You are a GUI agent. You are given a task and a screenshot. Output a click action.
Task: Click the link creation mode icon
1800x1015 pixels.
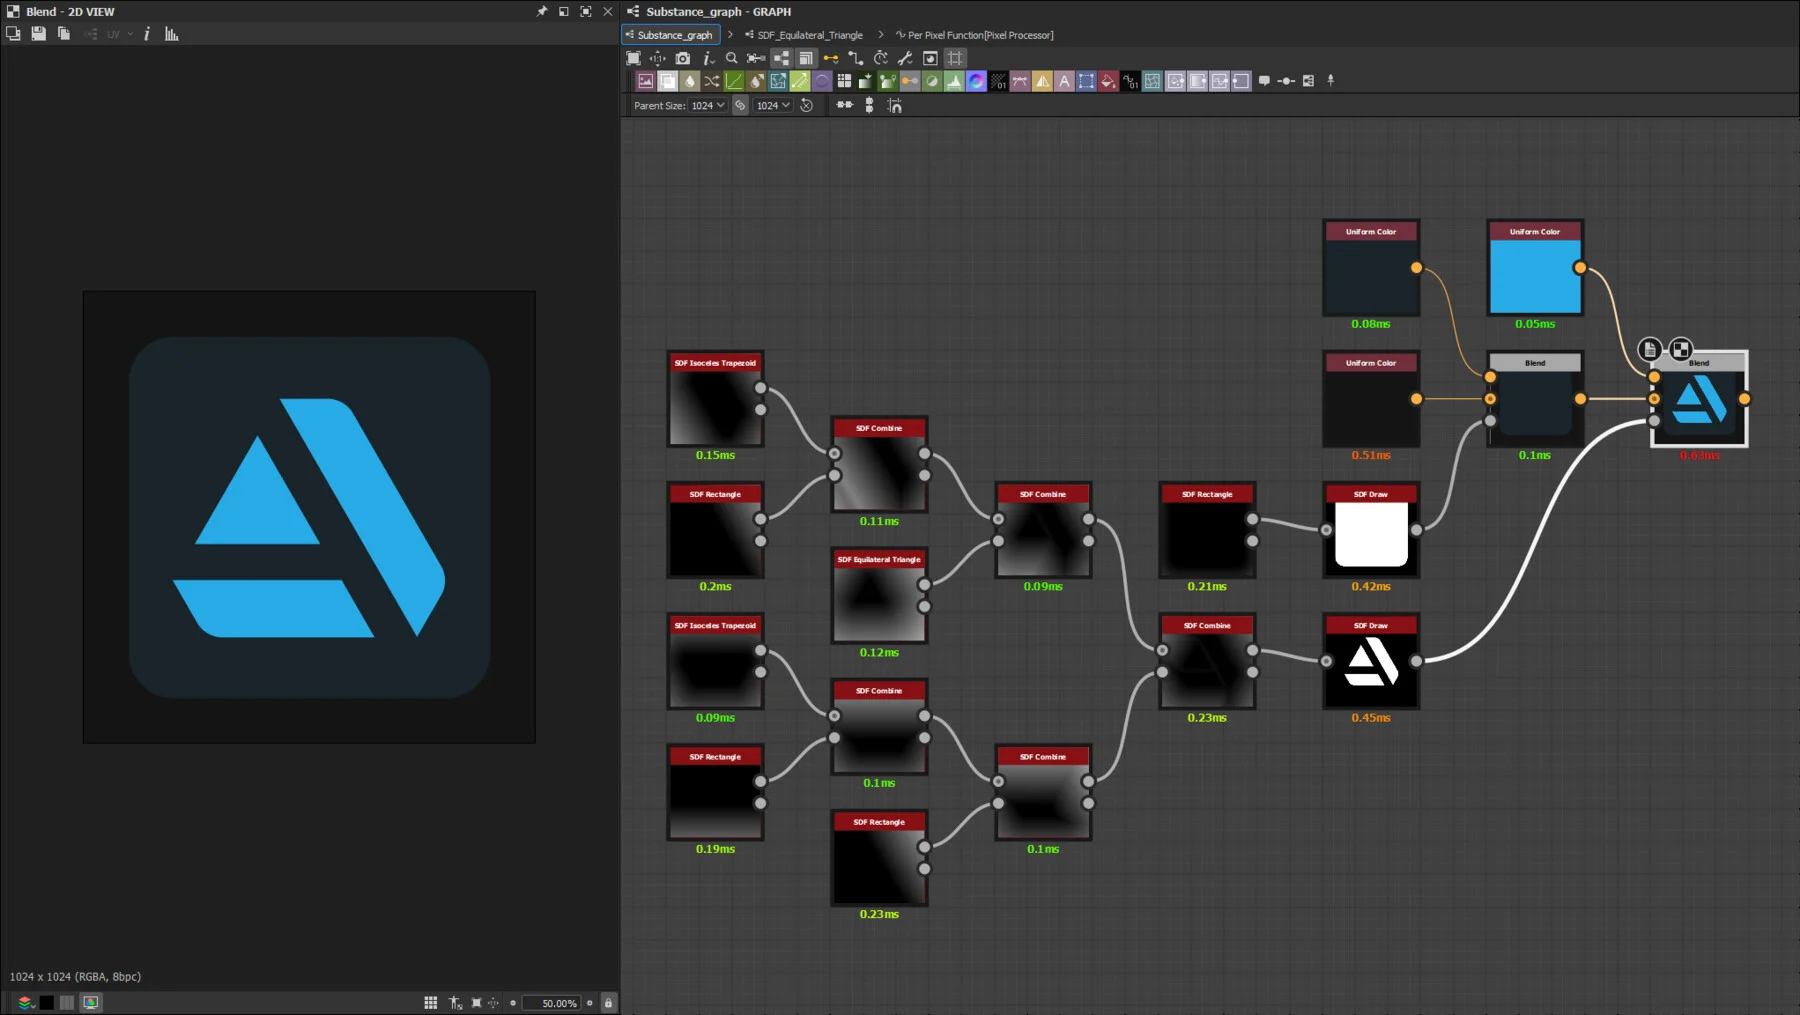click(856, 58)
